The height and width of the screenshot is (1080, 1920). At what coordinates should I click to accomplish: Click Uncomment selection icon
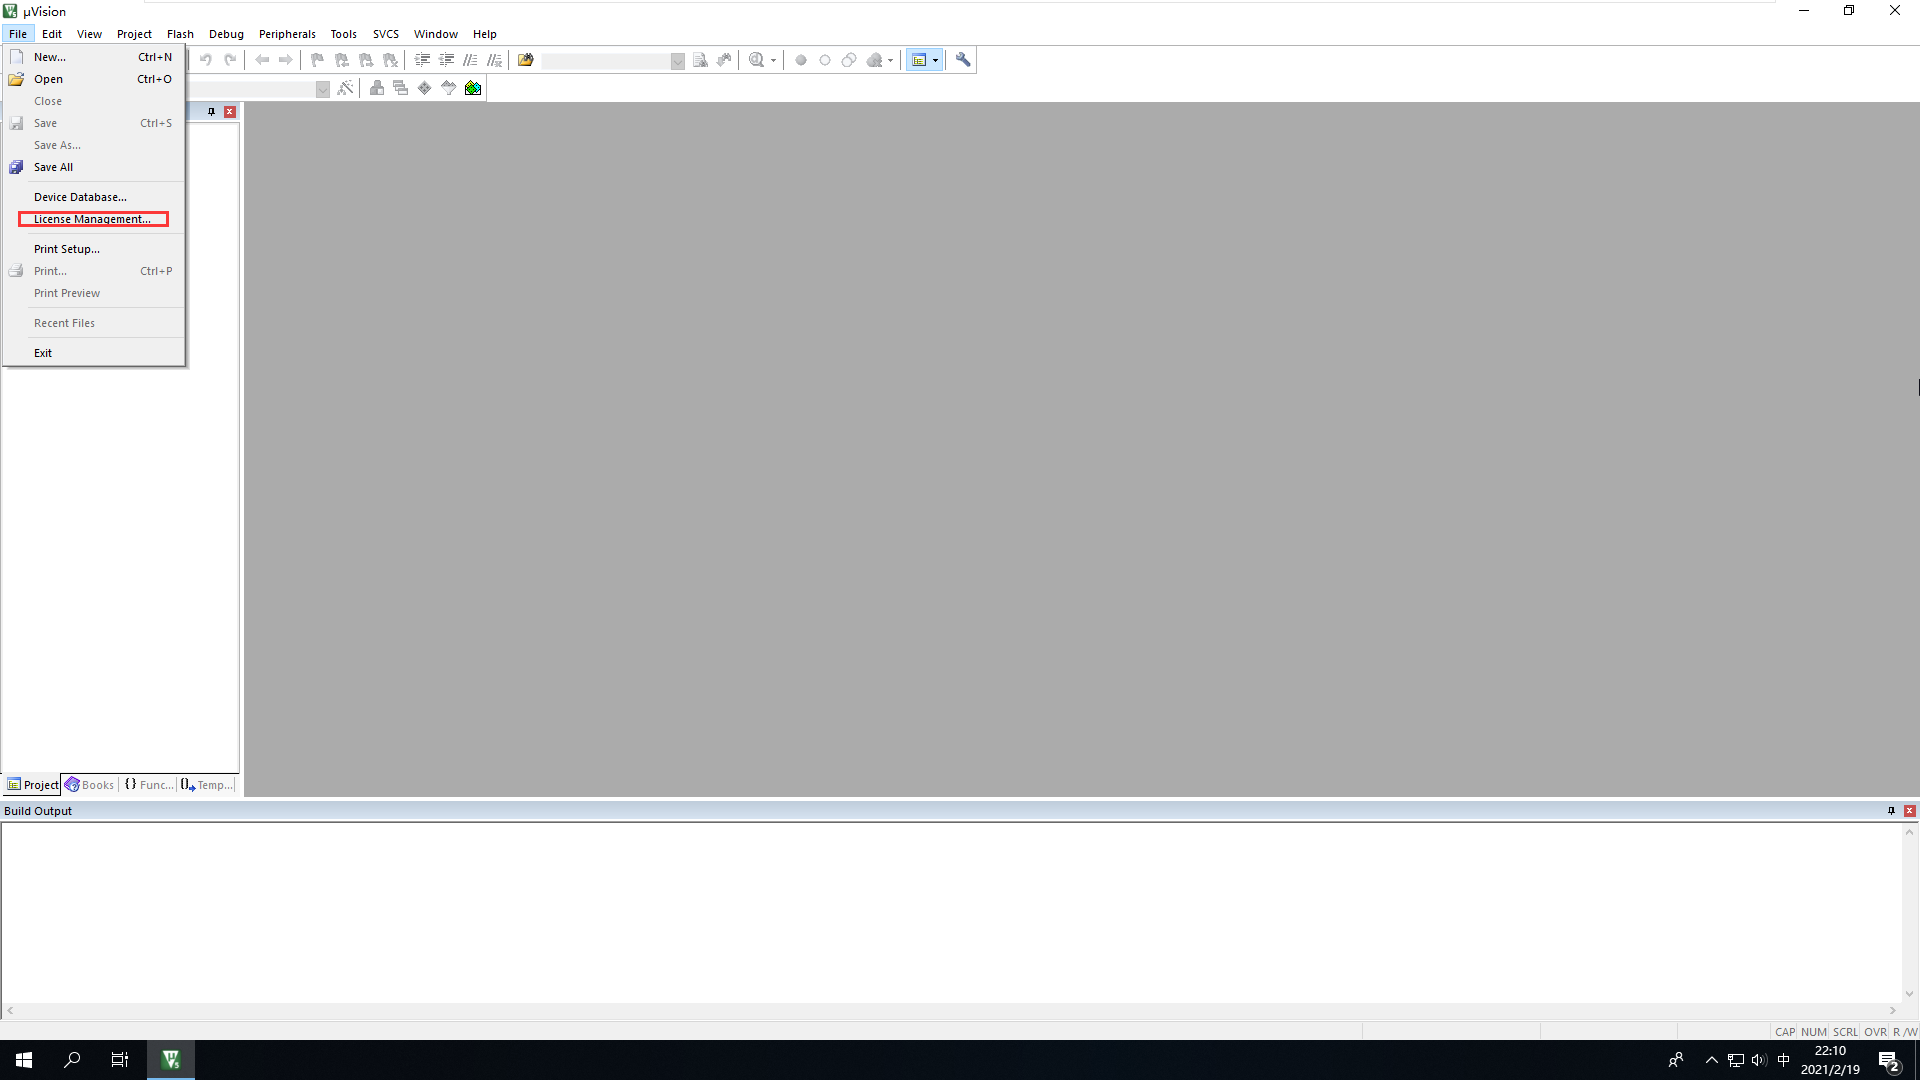(494, 60)
